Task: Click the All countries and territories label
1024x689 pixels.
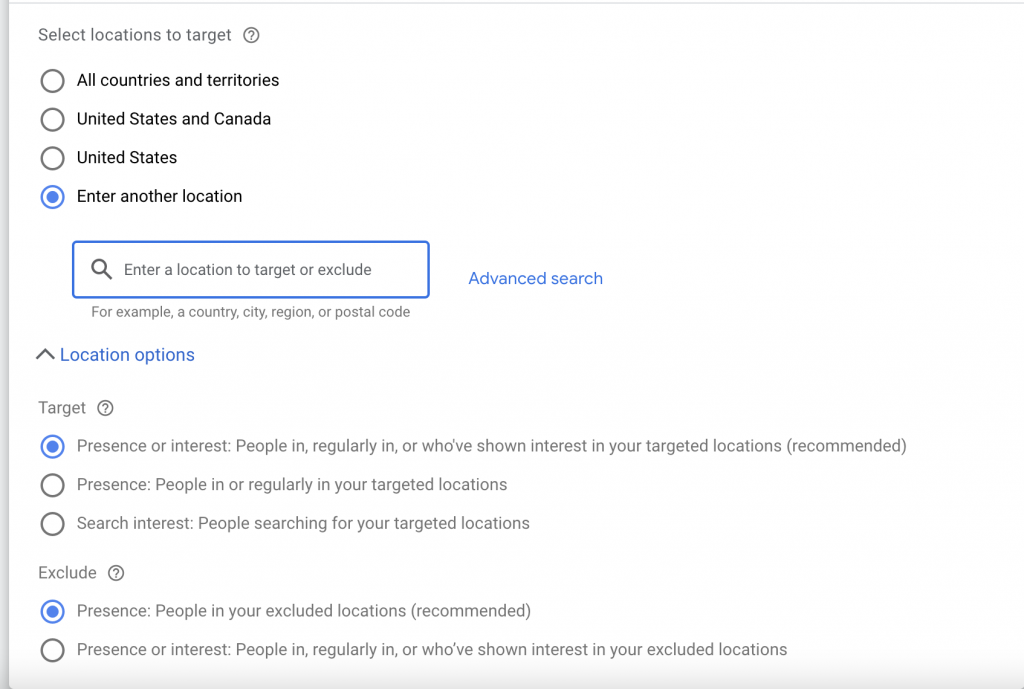Action: [178, 80]
